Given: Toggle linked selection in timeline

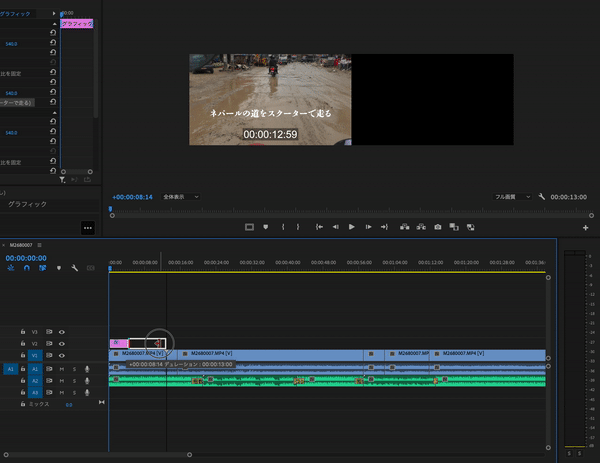Looking at the screenshot, I should (42, 268).
